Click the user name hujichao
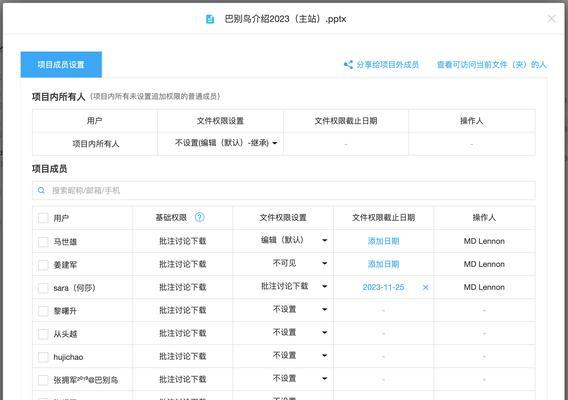568x400 pixels. tap(68, 357)
